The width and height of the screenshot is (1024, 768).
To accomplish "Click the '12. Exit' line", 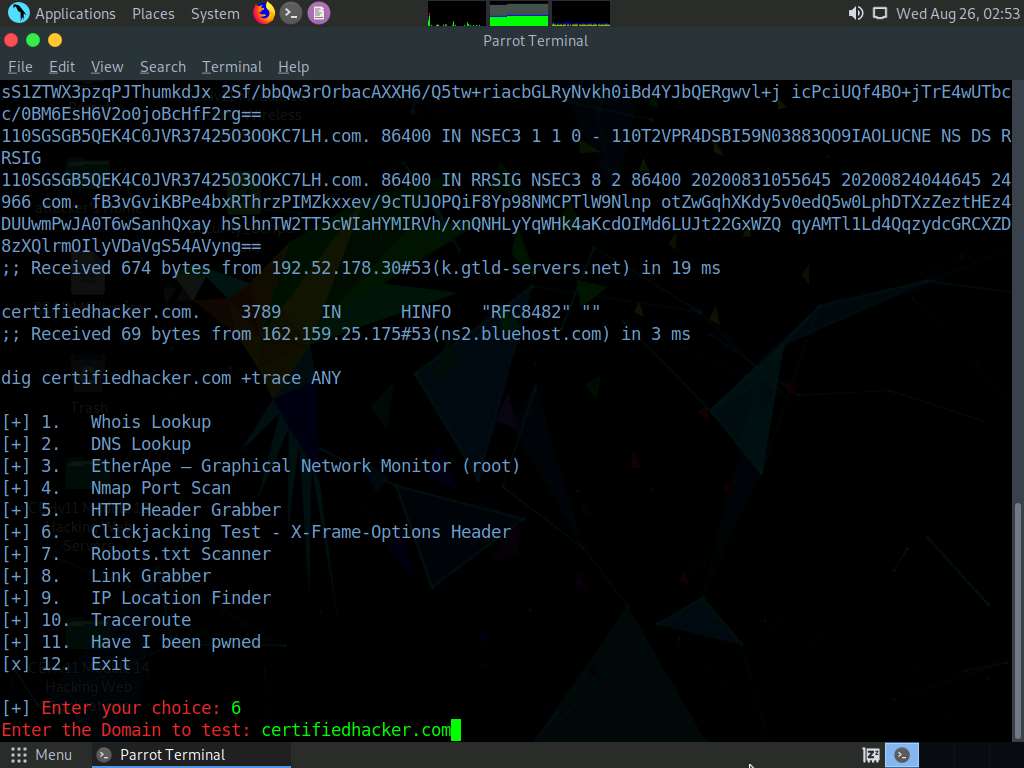I will point(67,664).
